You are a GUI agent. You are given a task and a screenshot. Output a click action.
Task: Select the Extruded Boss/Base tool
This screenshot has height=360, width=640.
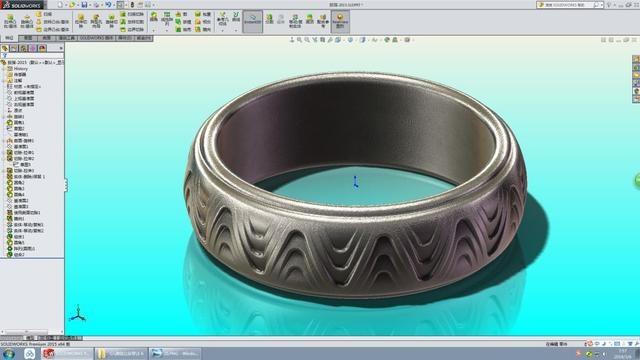10,21
